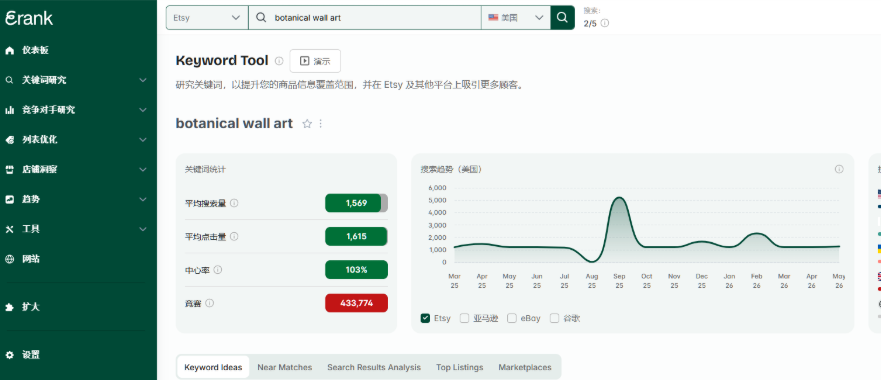The image size is (881, 380).
Task: Click the US flag in country selector
Action: pos(493,17)
